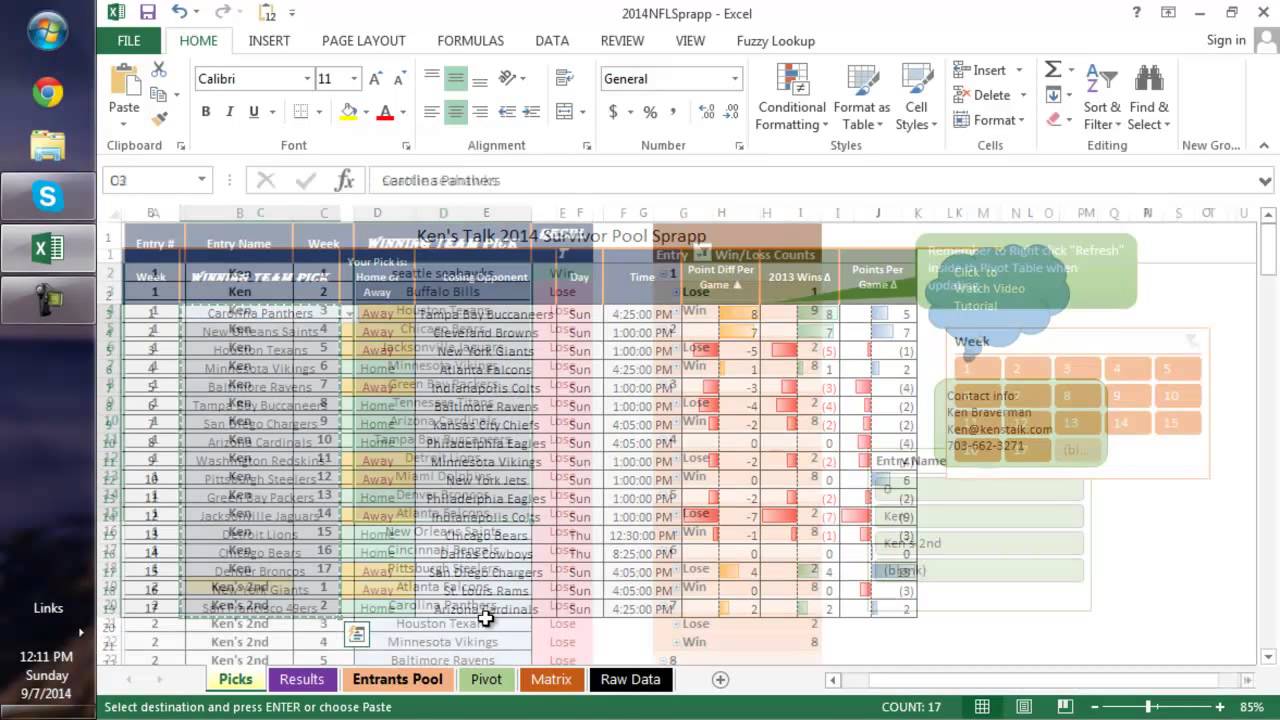This screenshot has height=720, width=1280.
Task: Click the Cut scissors icon
Action: pos(158,69)
